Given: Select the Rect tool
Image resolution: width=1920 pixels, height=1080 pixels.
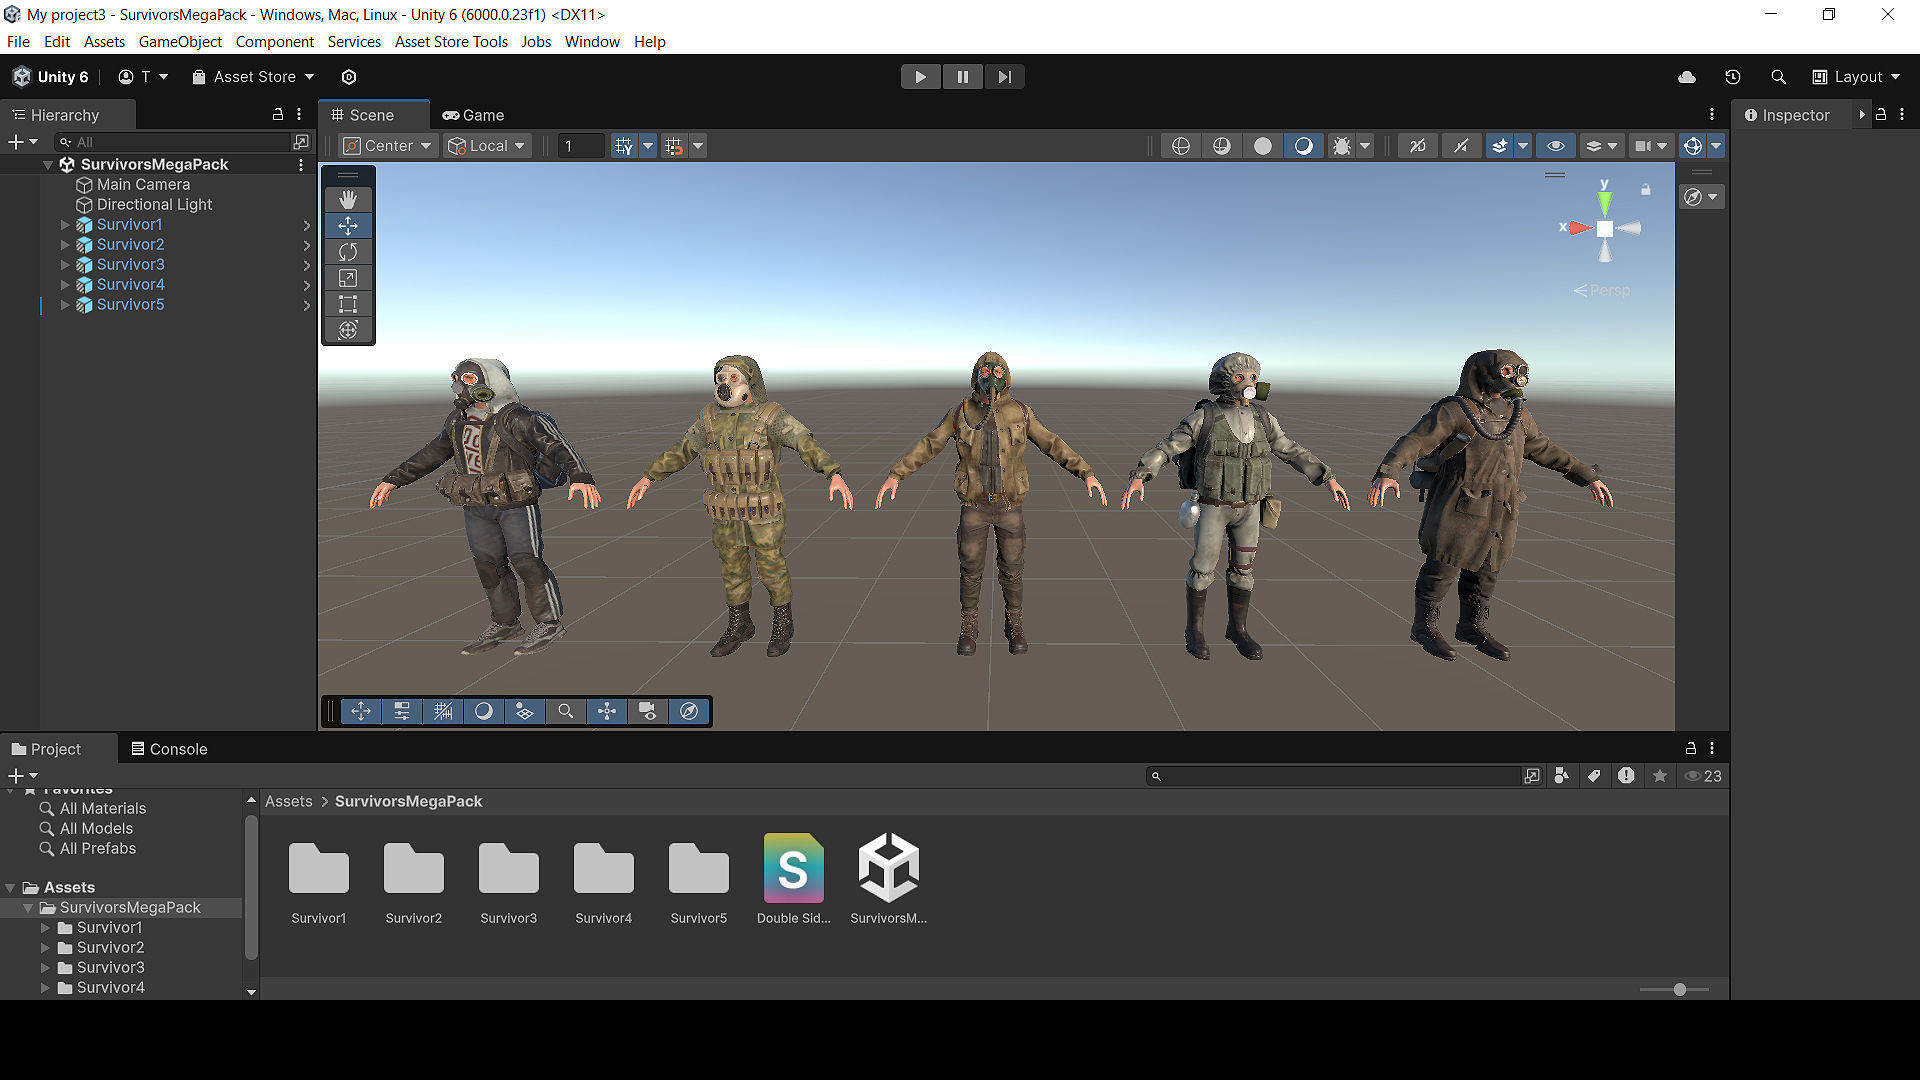Looking at the screenshot, I should point(348,304).
